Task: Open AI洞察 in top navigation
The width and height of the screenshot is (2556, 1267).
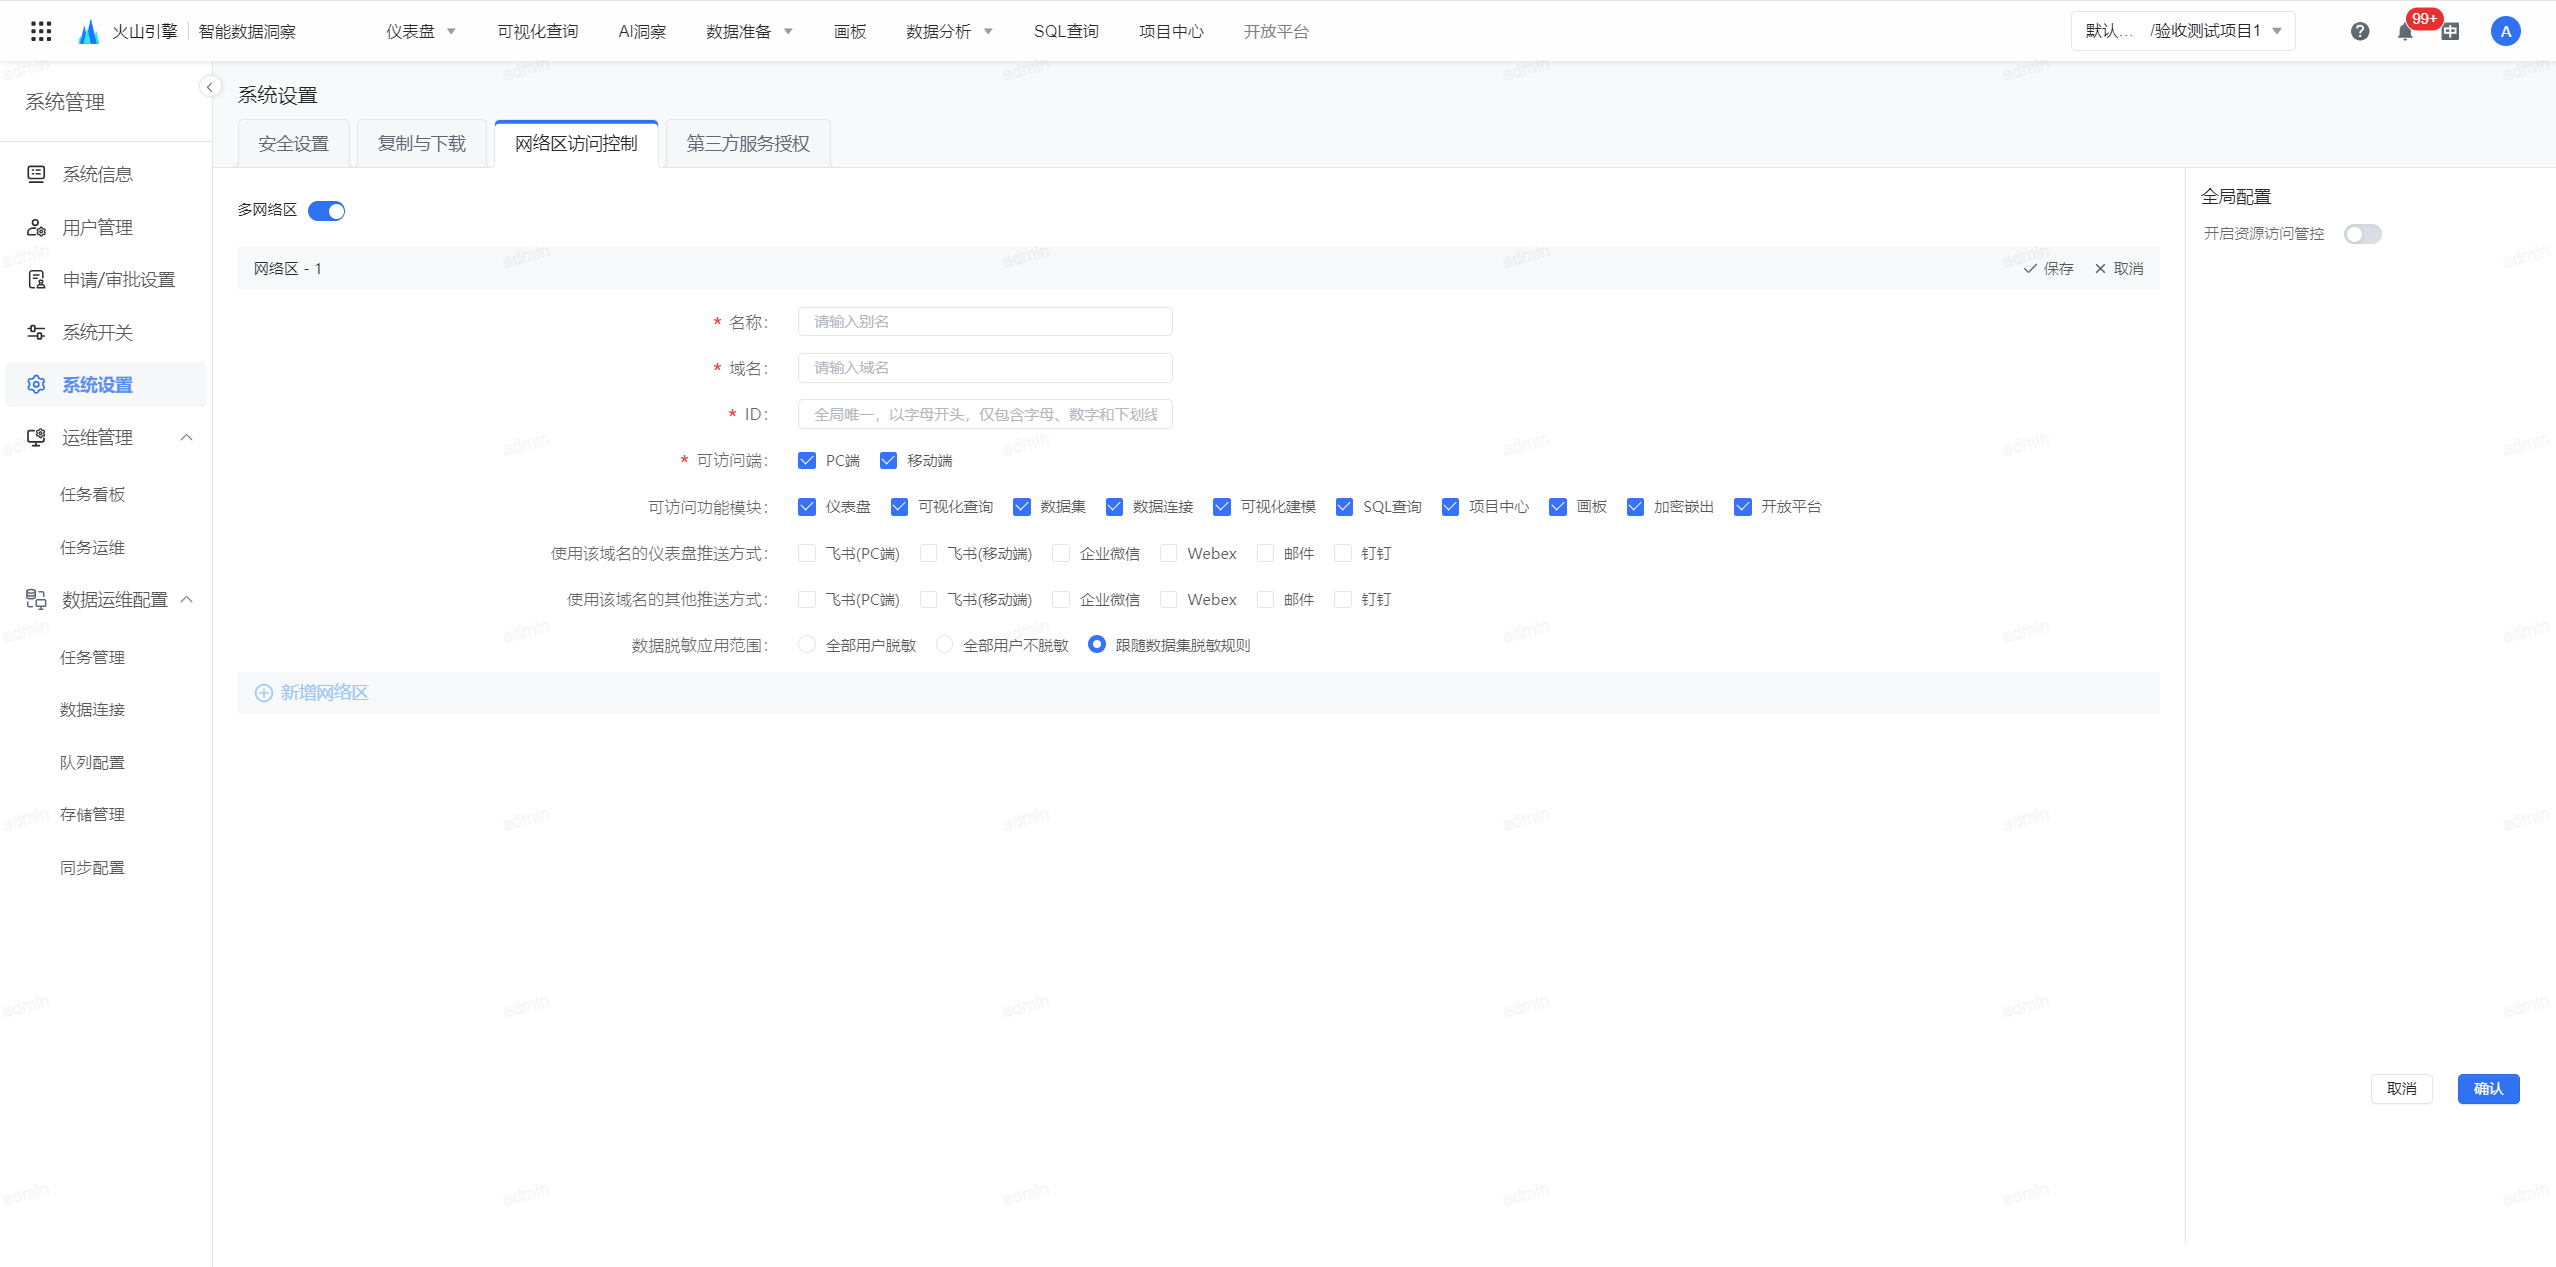Action: [642, 31]
